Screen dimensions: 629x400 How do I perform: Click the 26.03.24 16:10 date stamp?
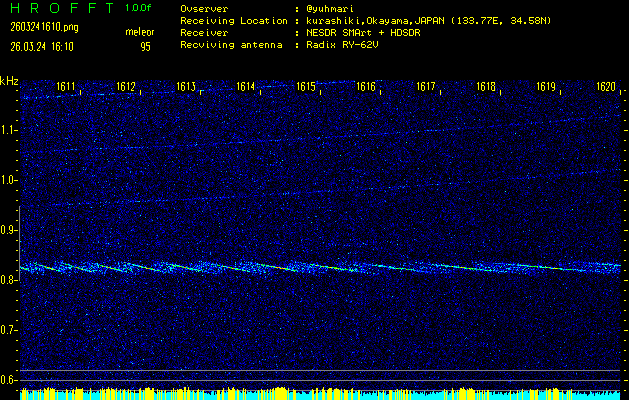point(44,46)
